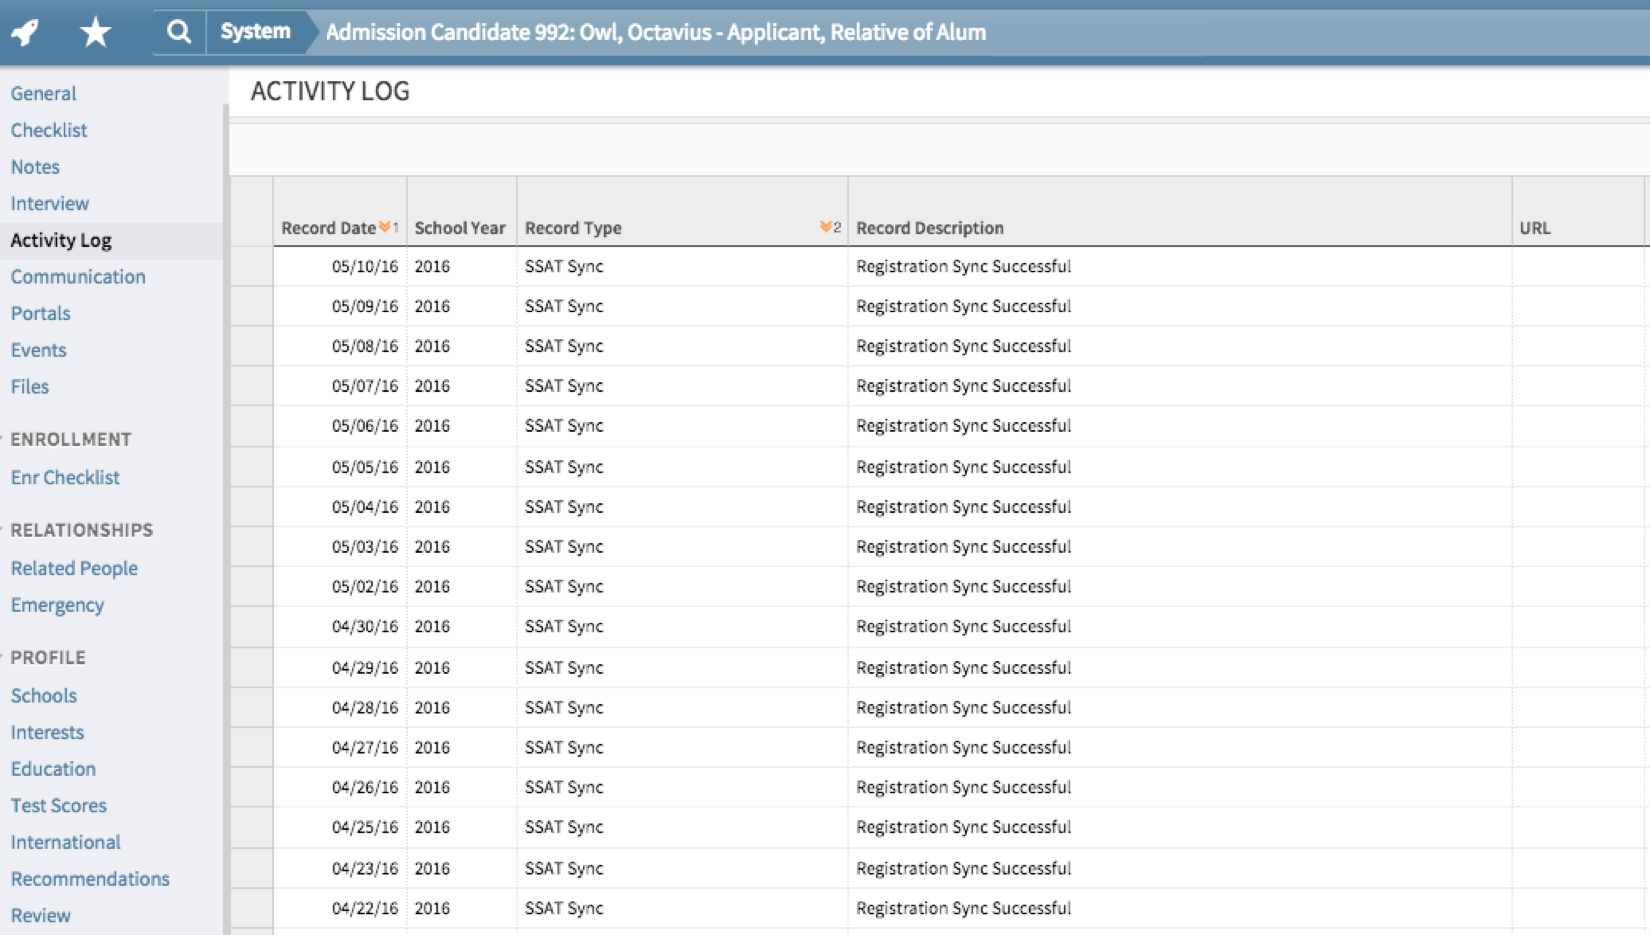Open Test Scores in the sidebar

click(x=58, y=805)
